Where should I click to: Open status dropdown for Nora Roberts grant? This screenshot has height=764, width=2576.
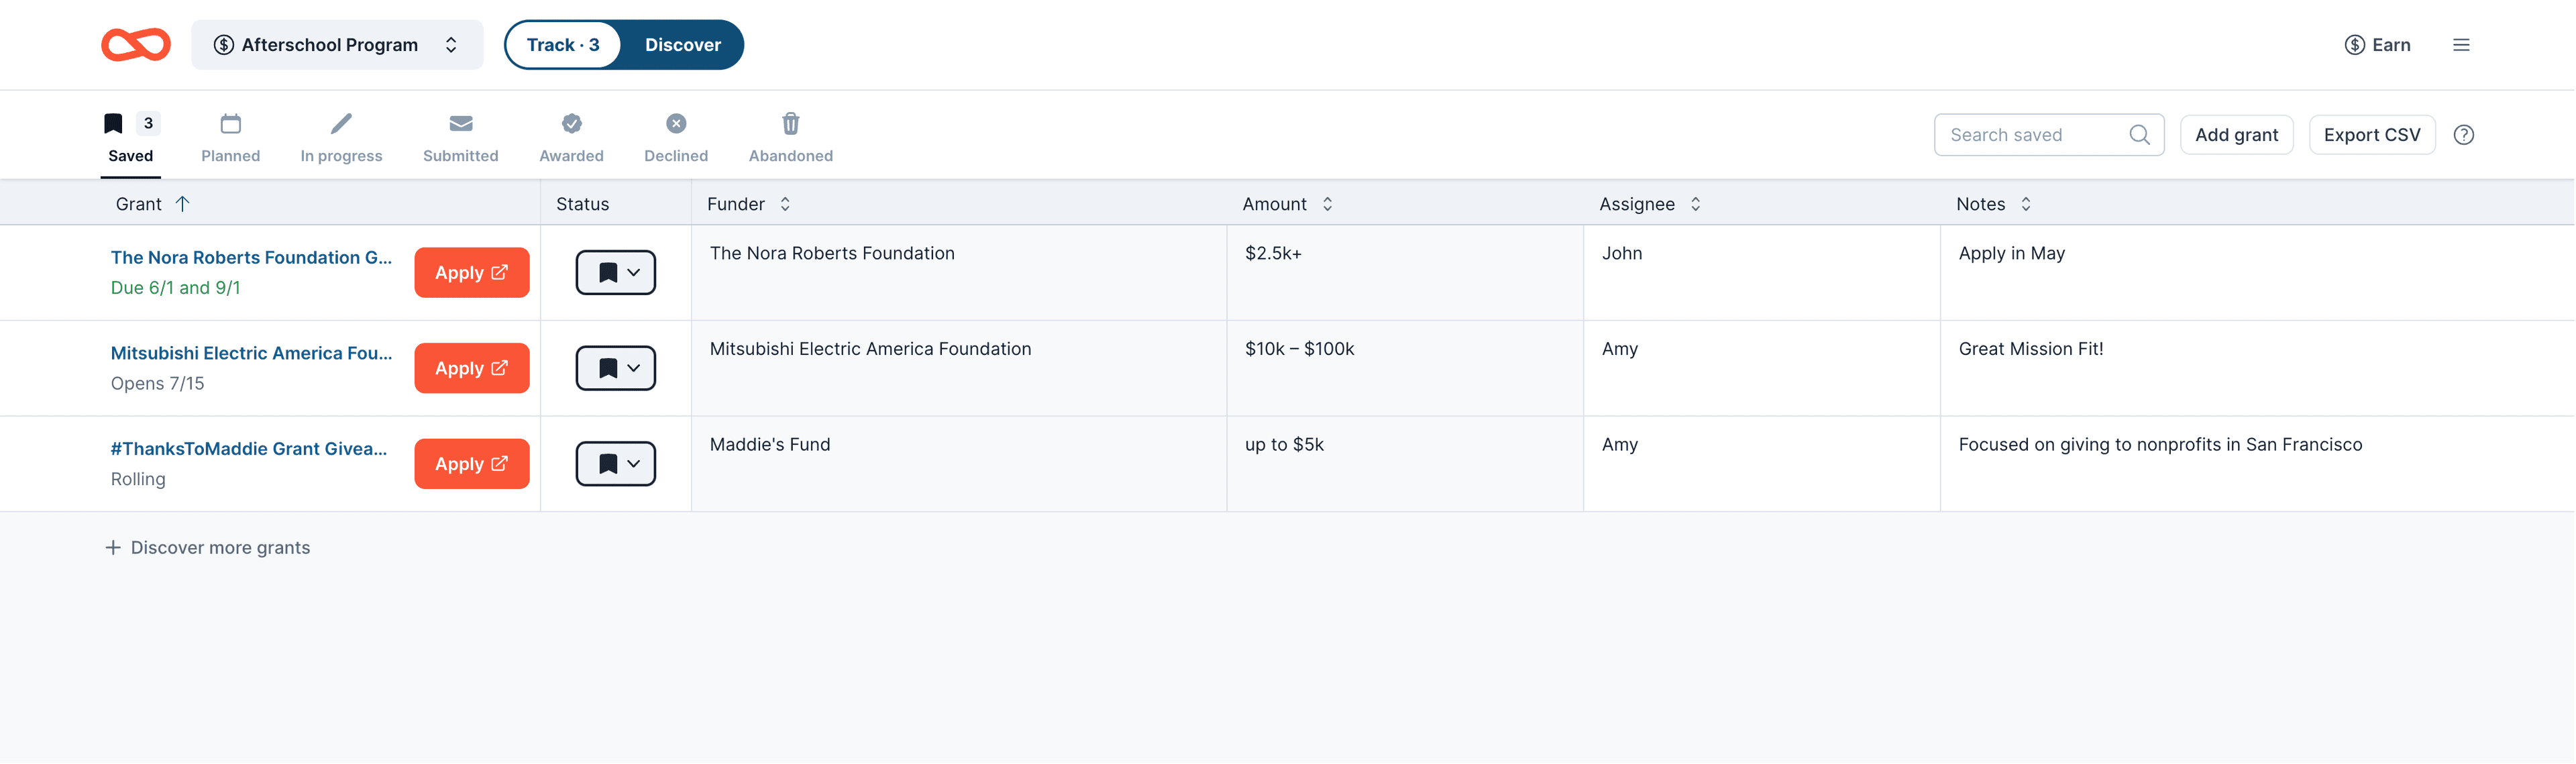pos(615,272)
